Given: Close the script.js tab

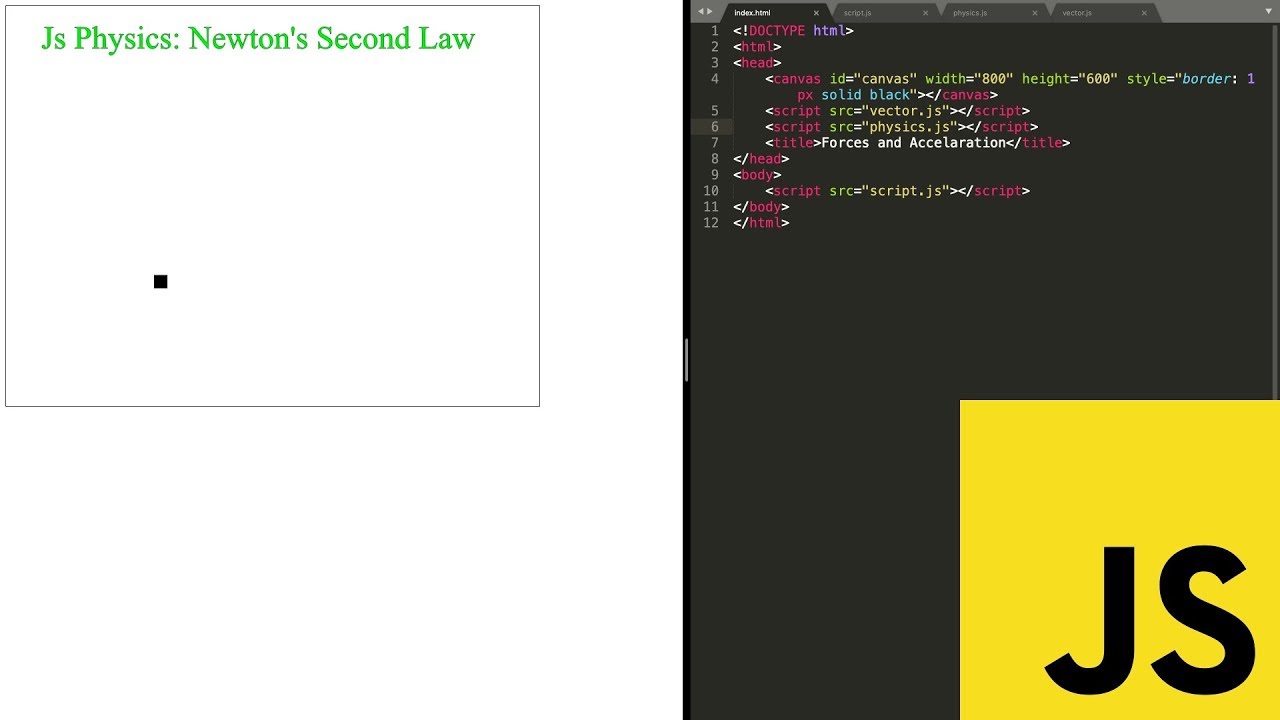Looking at the screenshot, I should tap(925, 13).
